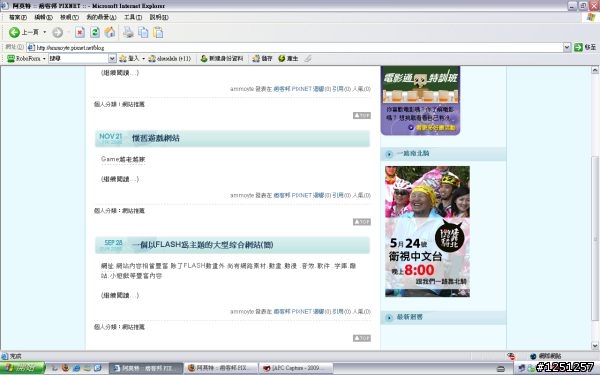
Task: Click TOP button under 懷舊遊戲網站 post
Action: (x=362, y=222)
